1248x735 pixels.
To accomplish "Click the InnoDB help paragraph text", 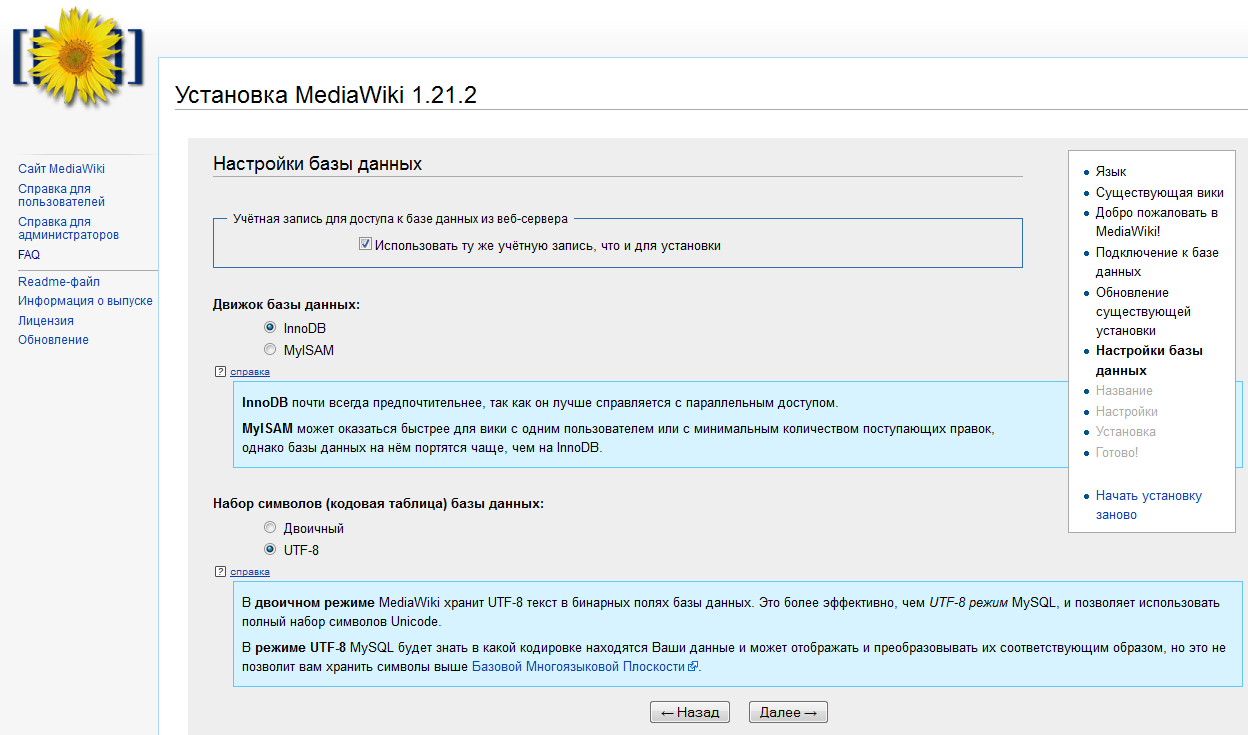I will click(540, 403).
